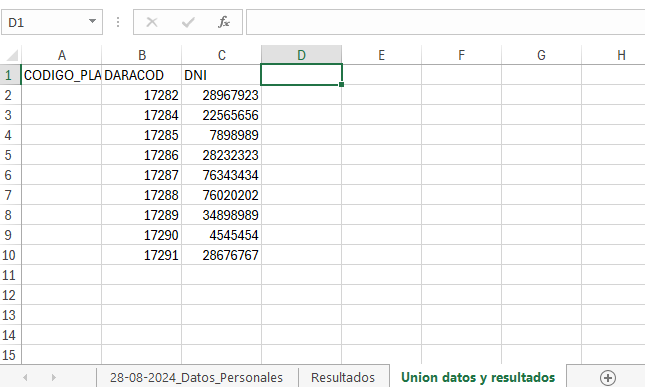Click cell containing DARACOD
Image resolution: width=645 pixels, height=387 pixels.
click(142, 75)
